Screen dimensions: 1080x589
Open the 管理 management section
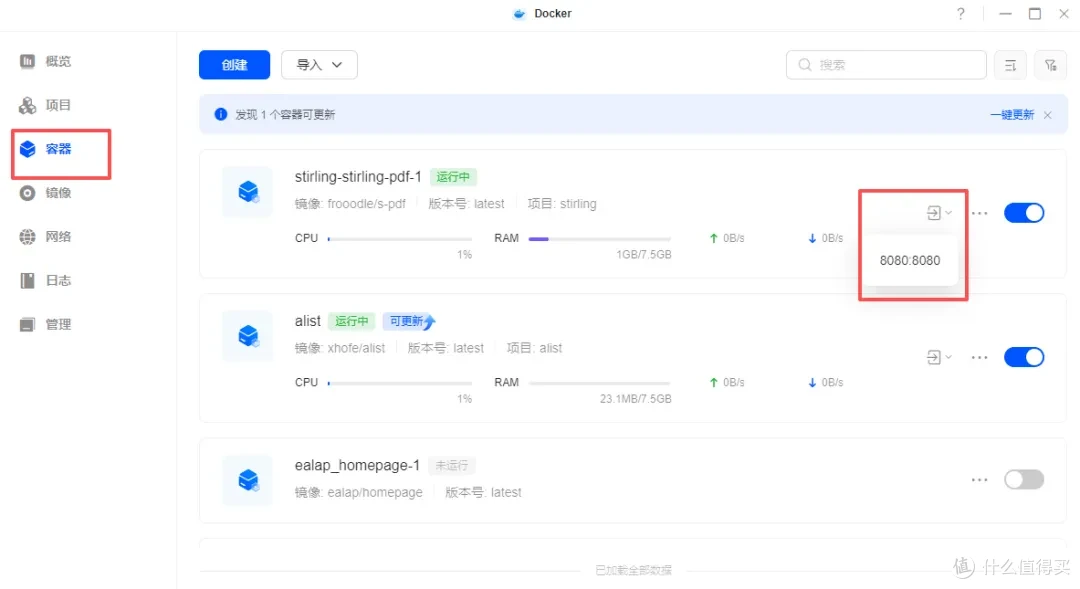coord(45,324)
